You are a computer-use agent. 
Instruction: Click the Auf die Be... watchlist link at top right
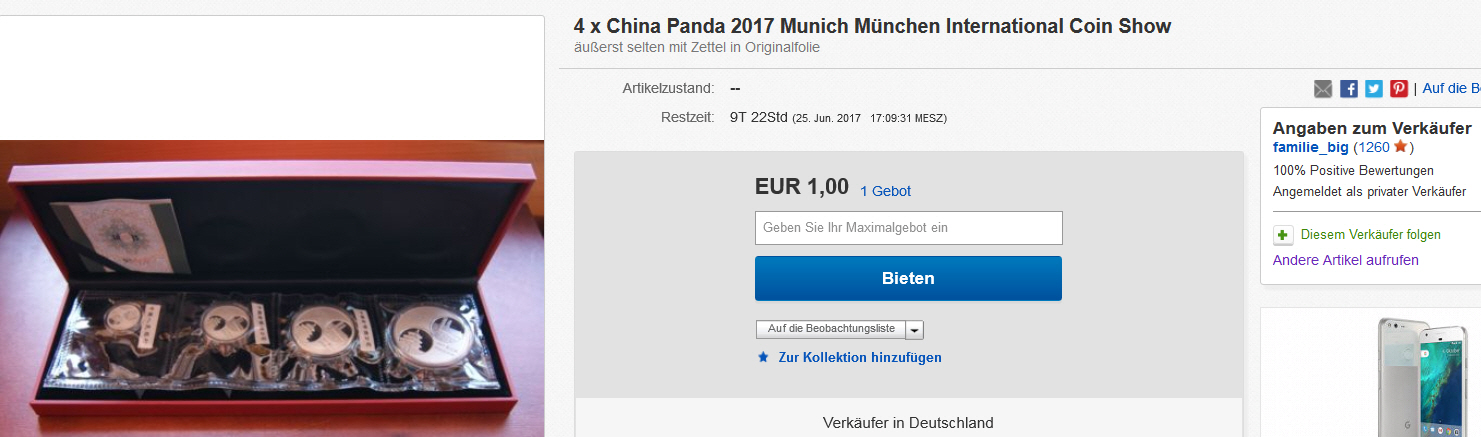tap(1451, 88)
